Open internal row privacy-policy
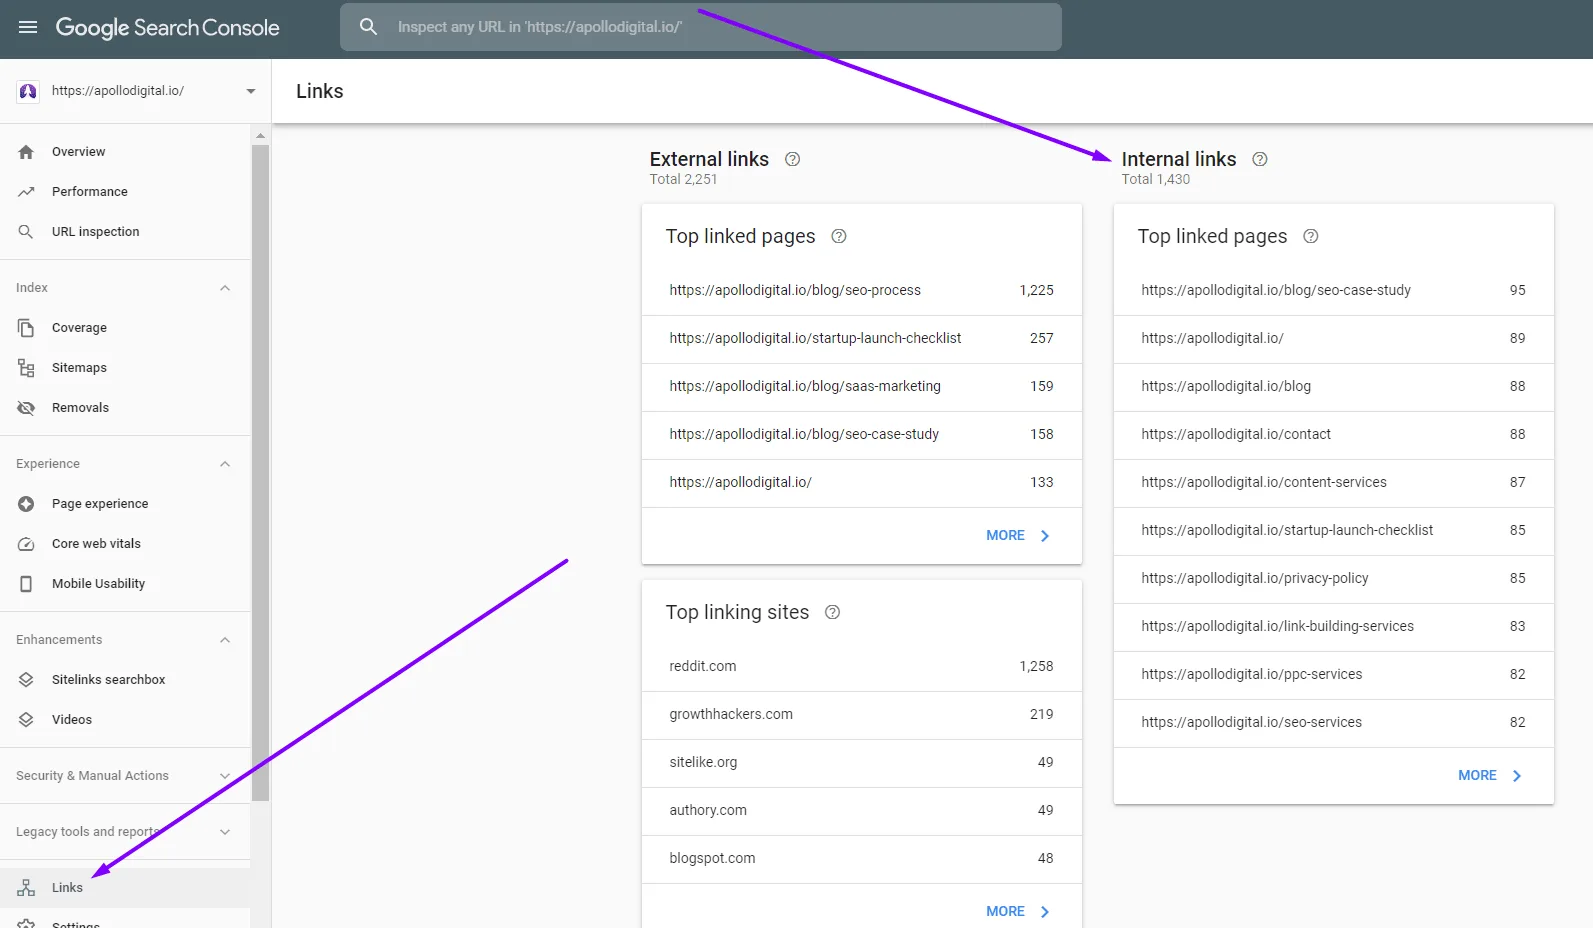Screen dimensions: 1593x928 [1334, 578]
